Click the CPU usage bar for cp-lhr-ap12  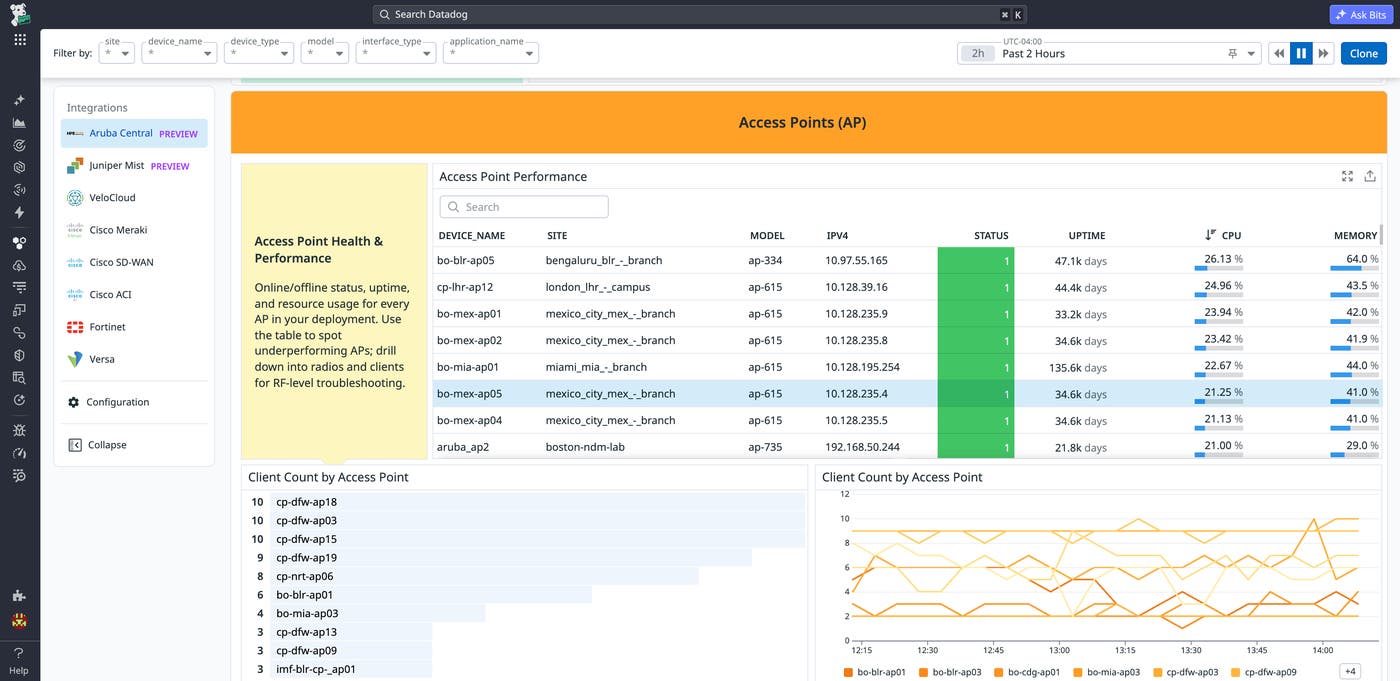click(x=1218, y=296)
